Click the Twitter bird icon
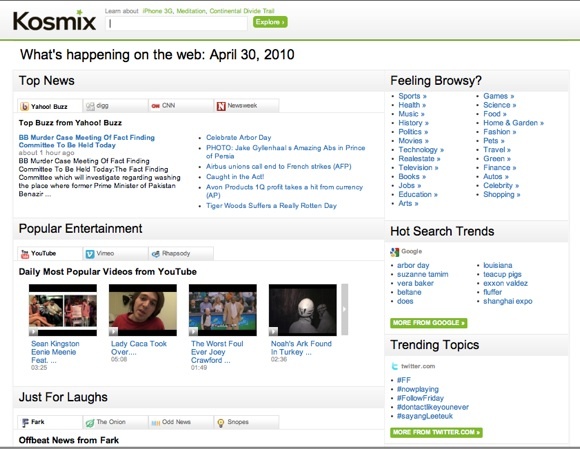 [x=395, y=366]
